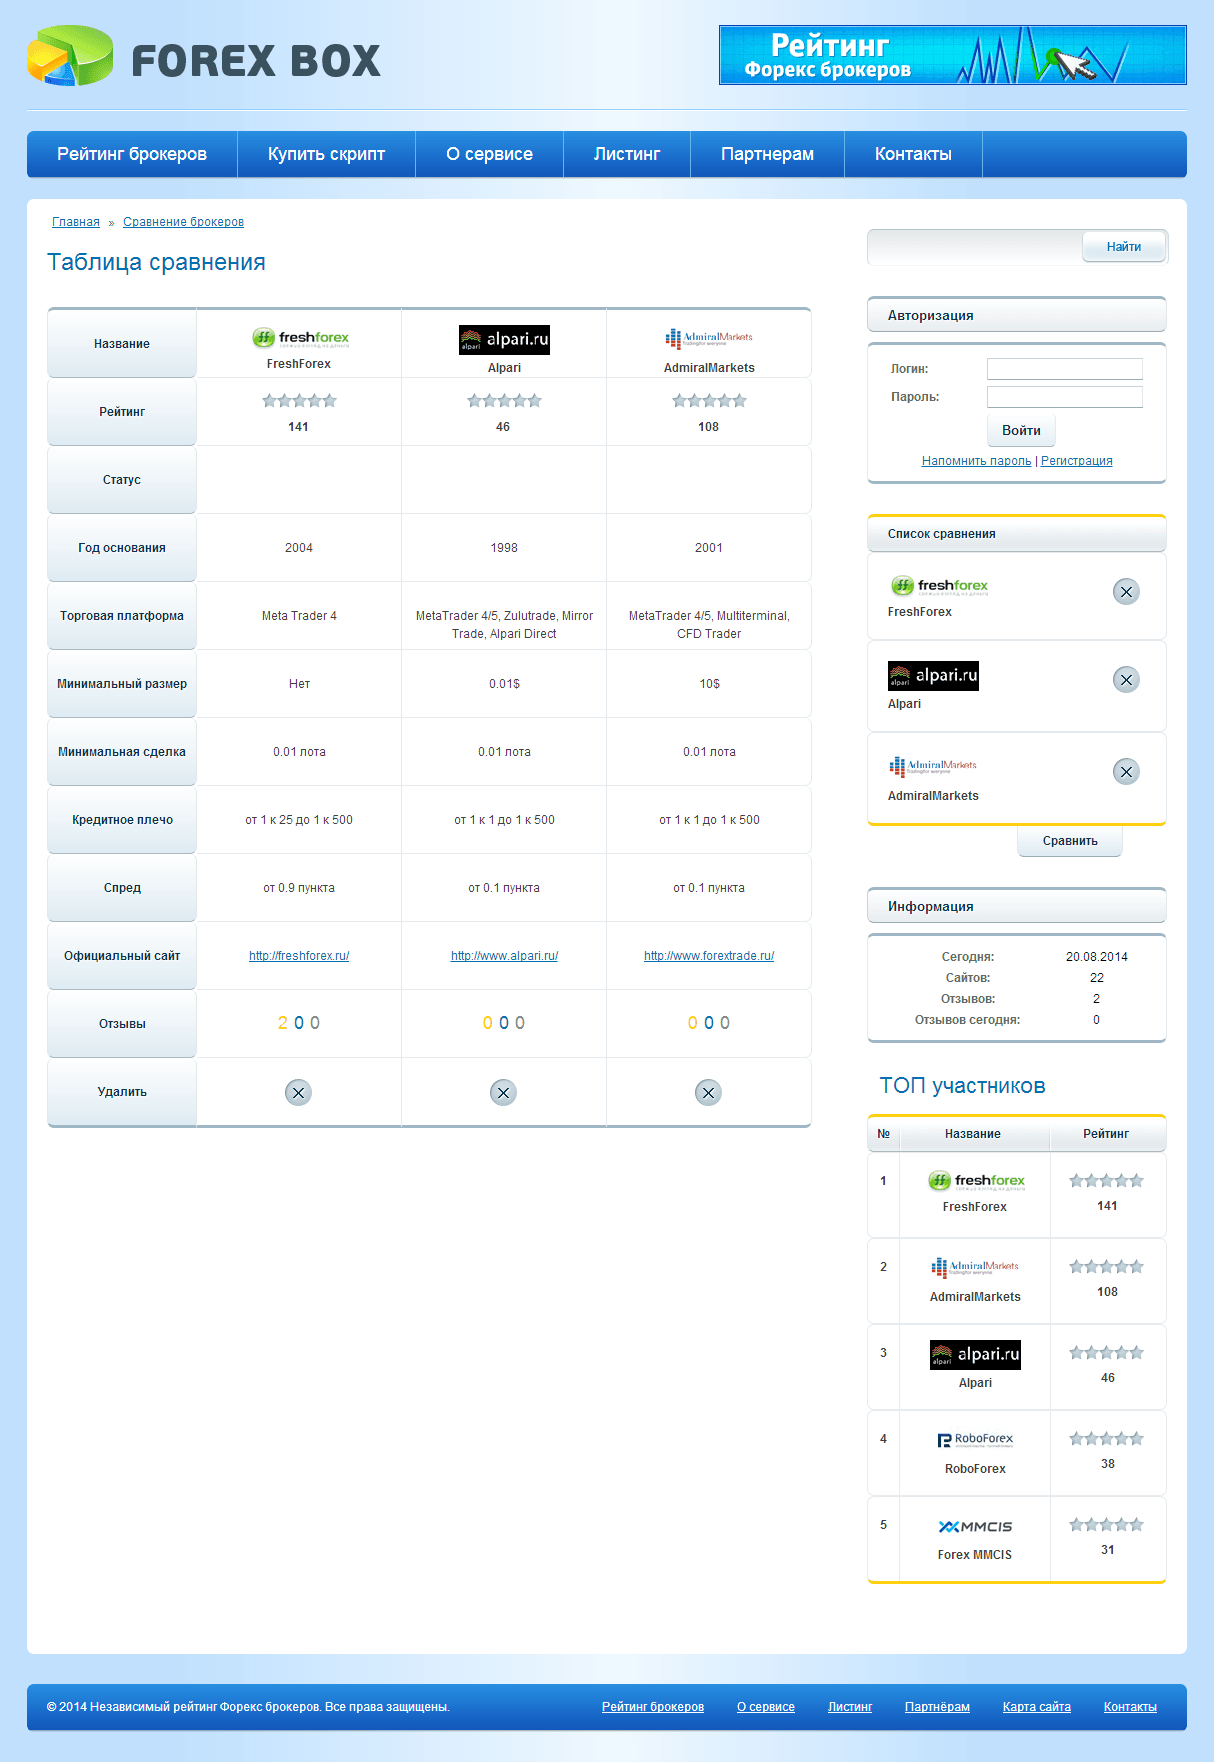Click the AdmiralMarkets logo in ТОП участников

click(x=975, y=1268)
